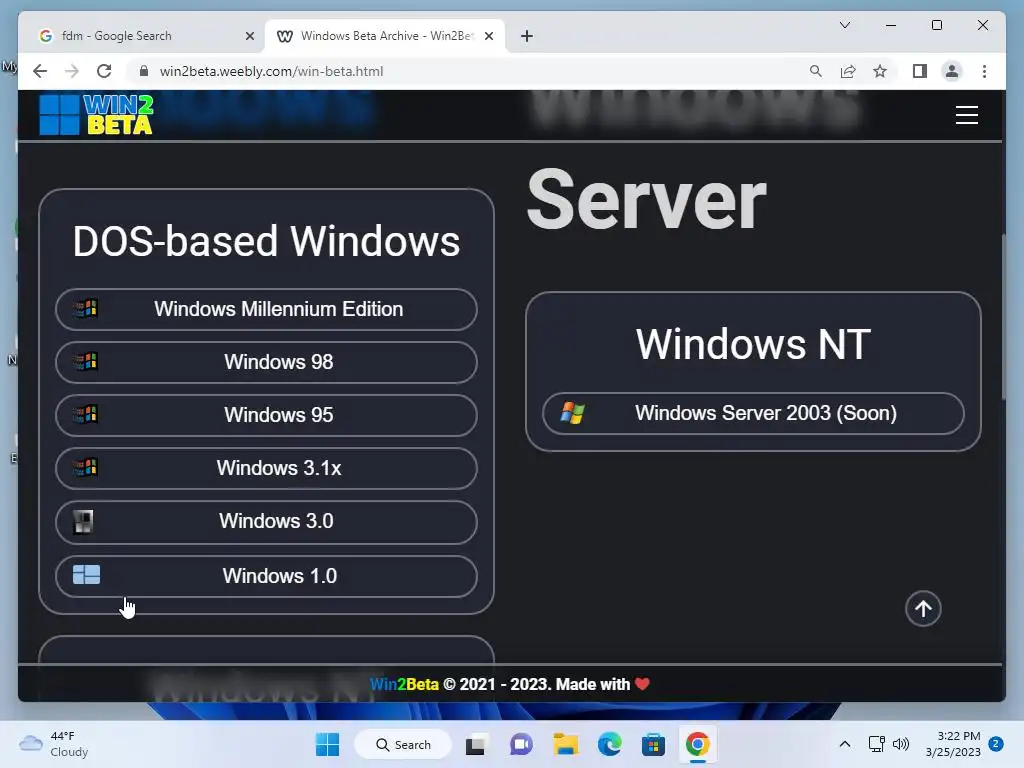Click the Windows Server 2003 flag icon

click(x=573, y=413)
